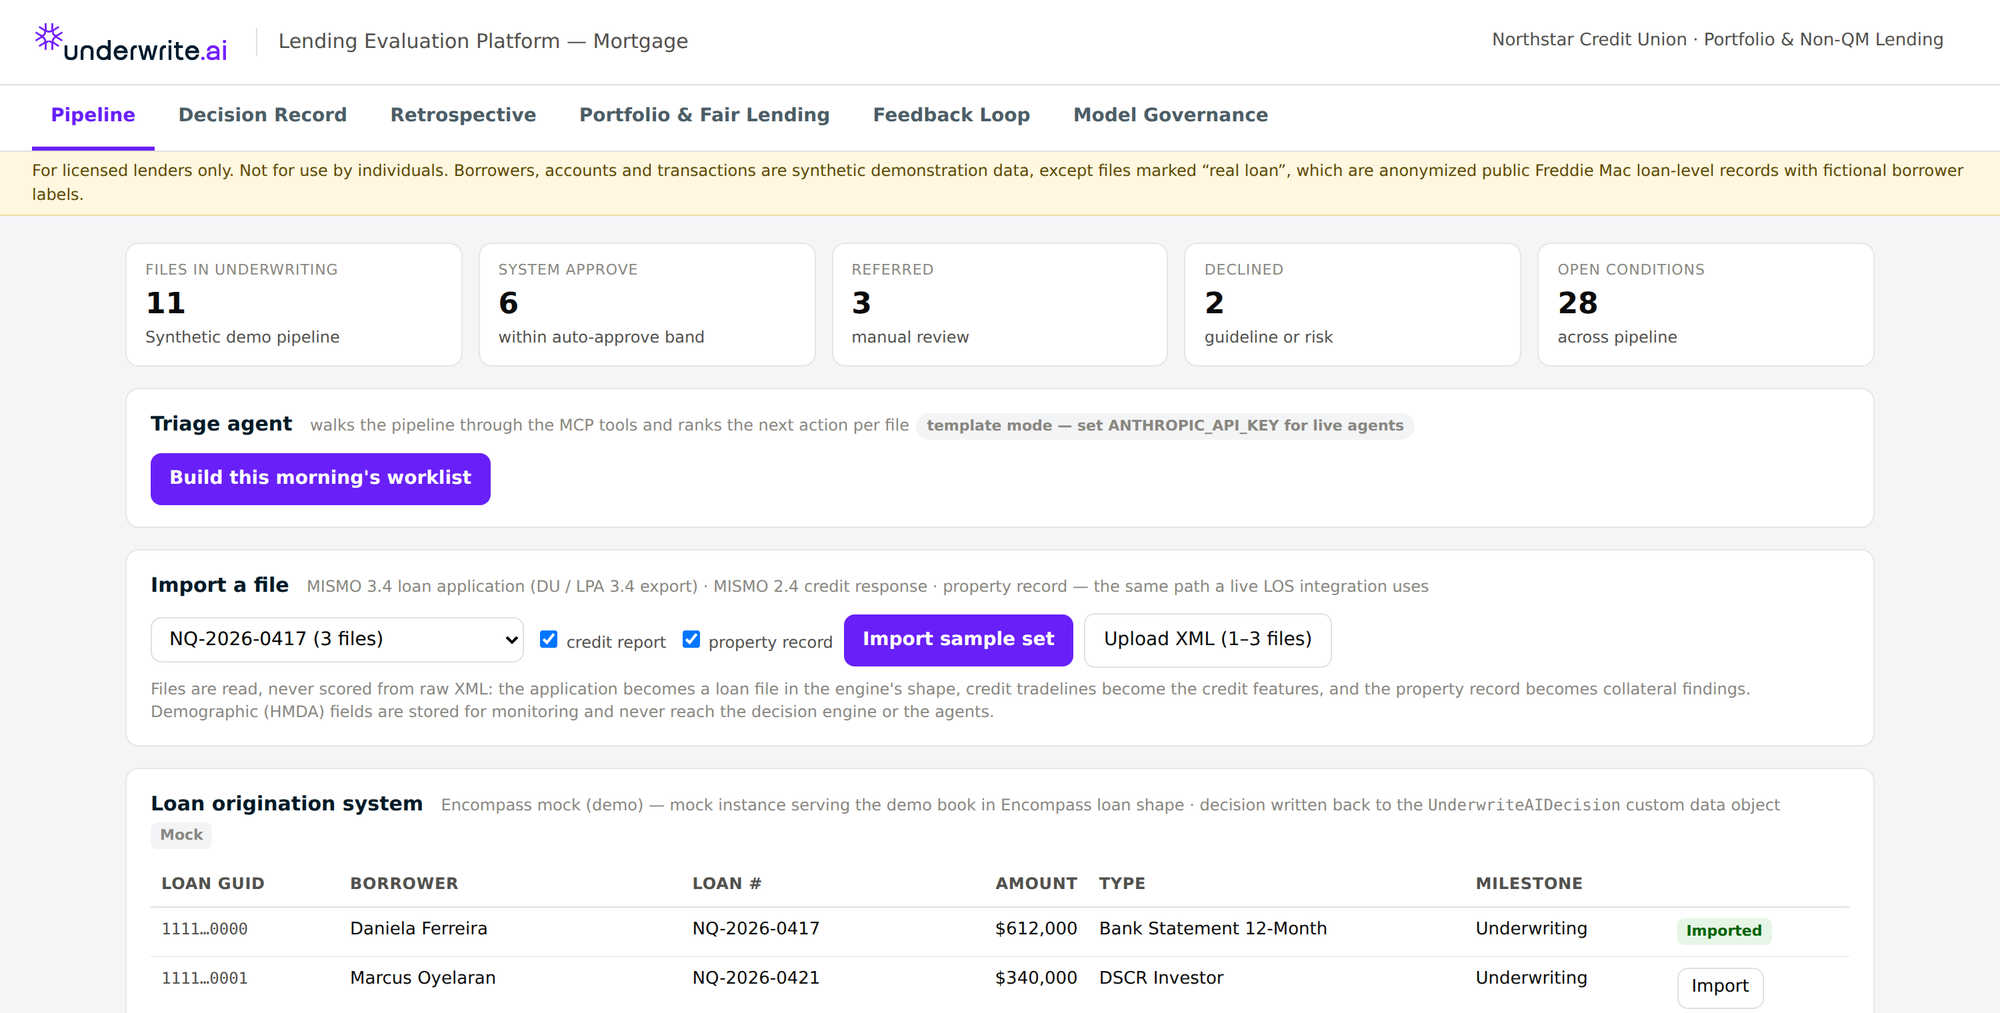2000x1013 pixels.
Task: Click the LOAN GUID column header
Action: (x=213, y=884)
